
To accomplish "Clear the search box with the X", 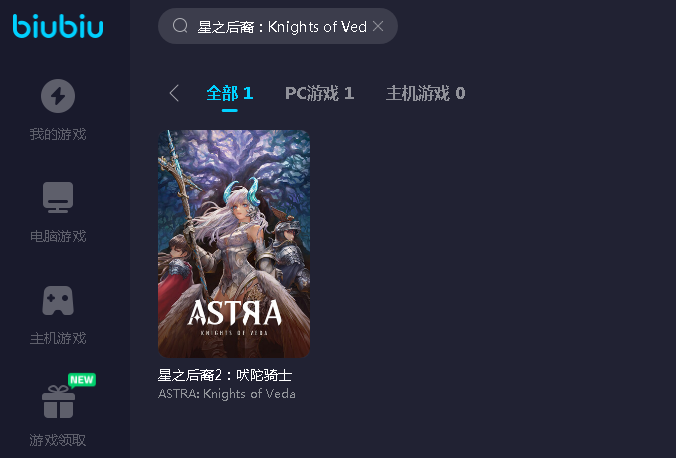I will point(378,26).
